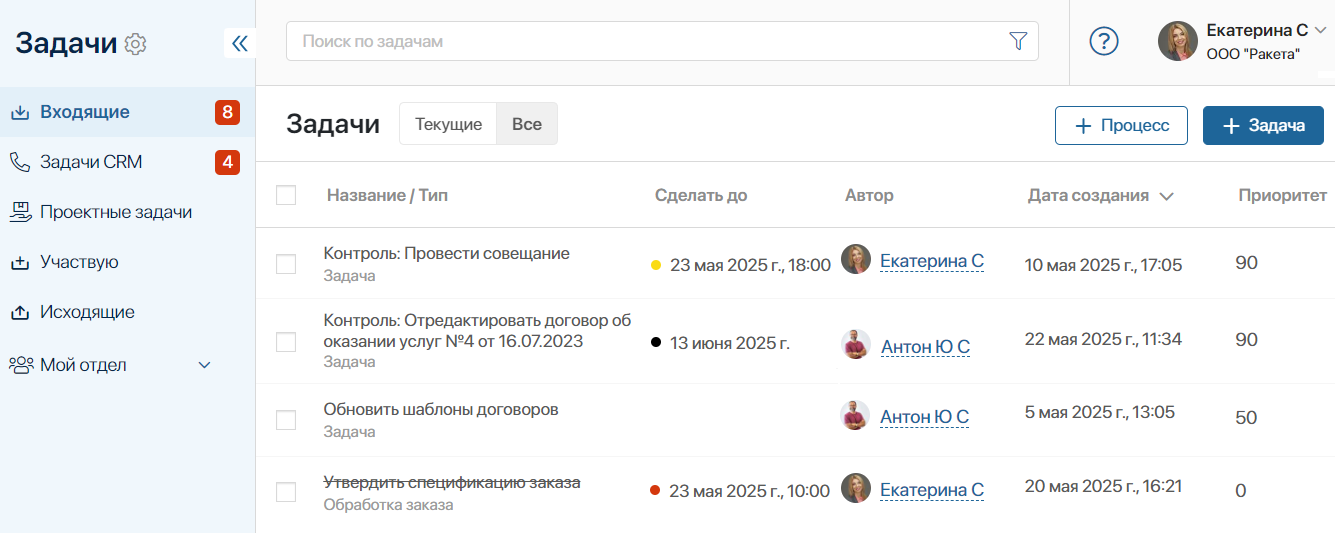Click the + Процесс button
1335x533 pixels.
[x=1121, y=125]
